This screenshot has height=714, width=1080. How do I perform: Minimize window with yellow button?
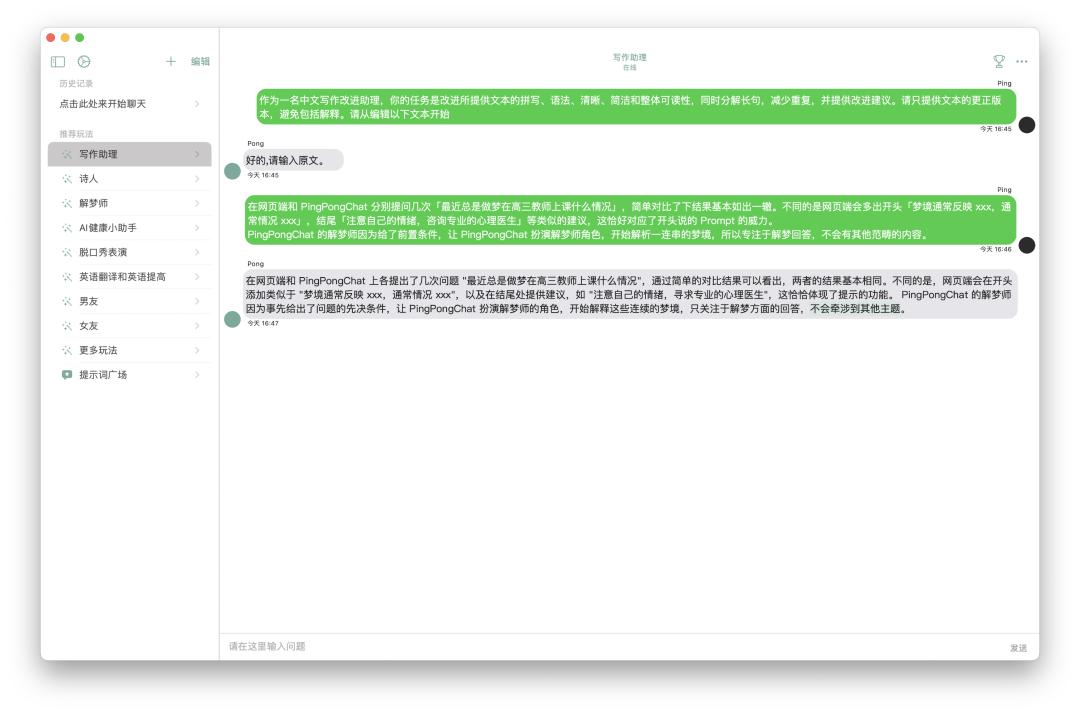(65, 37)
